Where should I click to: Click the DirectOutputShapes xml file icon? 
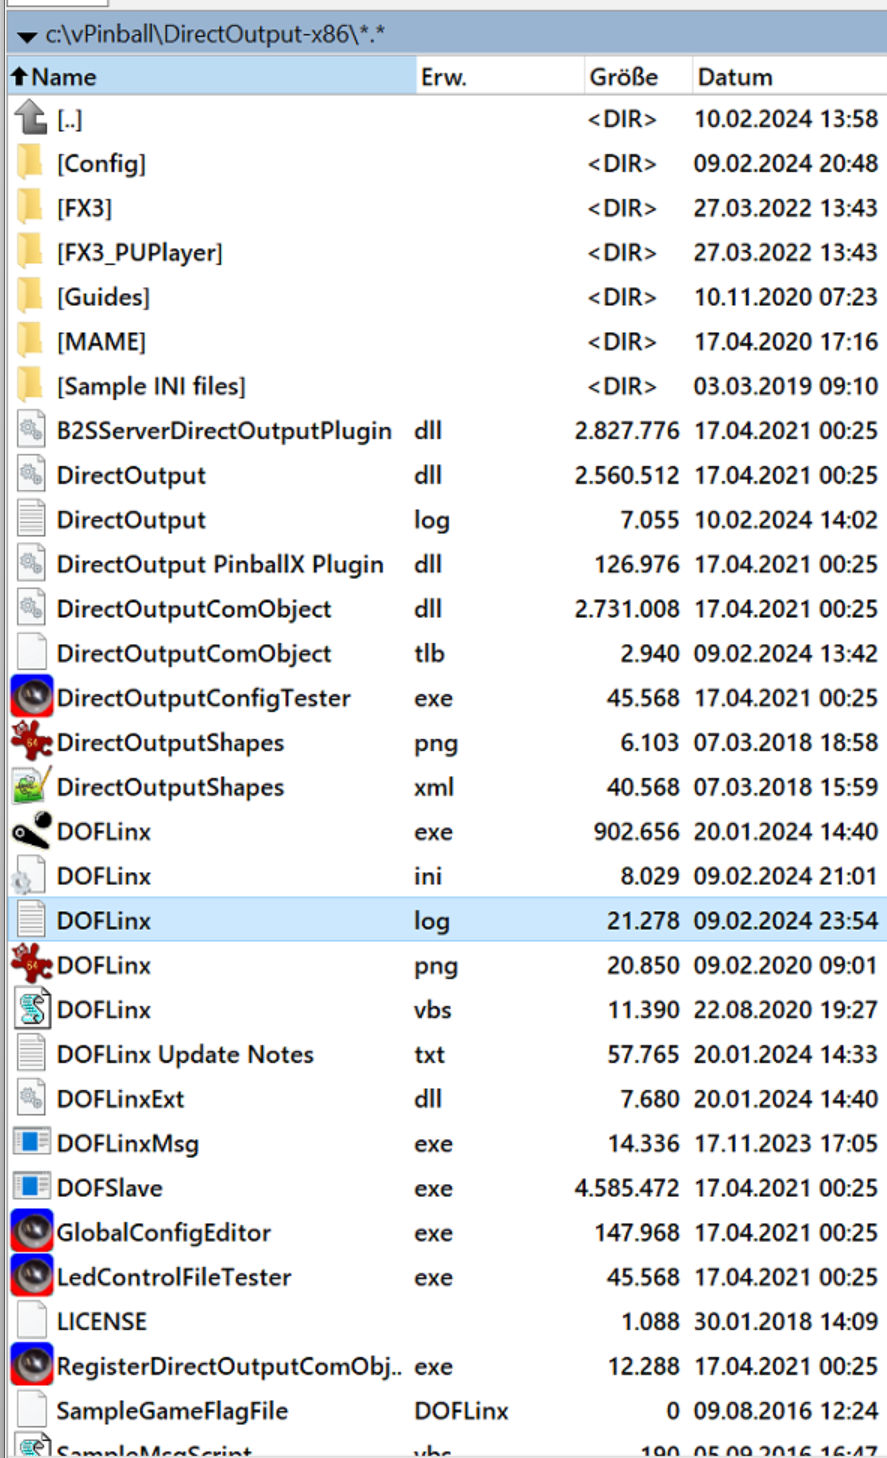(x=31, y=786)
